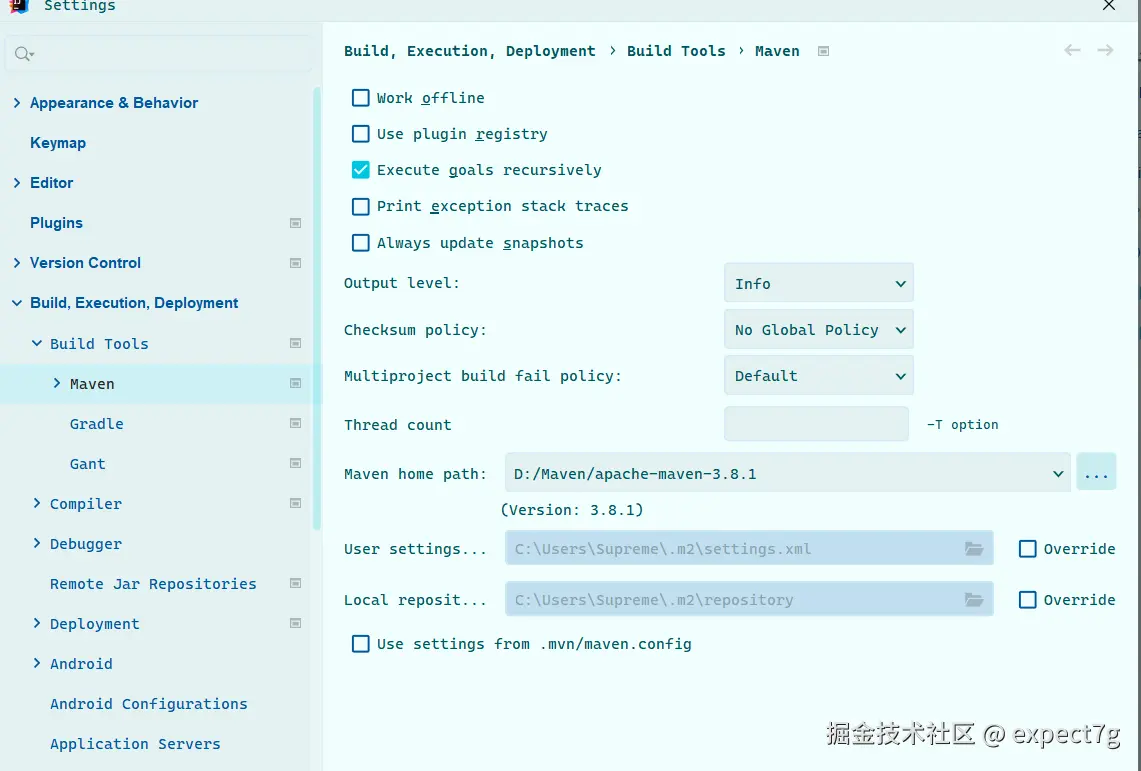Viewport: 1141px width, 771px height.
Task: Collapse Build, Execution, Deployment chevron
Action: [x=17, y=303]
